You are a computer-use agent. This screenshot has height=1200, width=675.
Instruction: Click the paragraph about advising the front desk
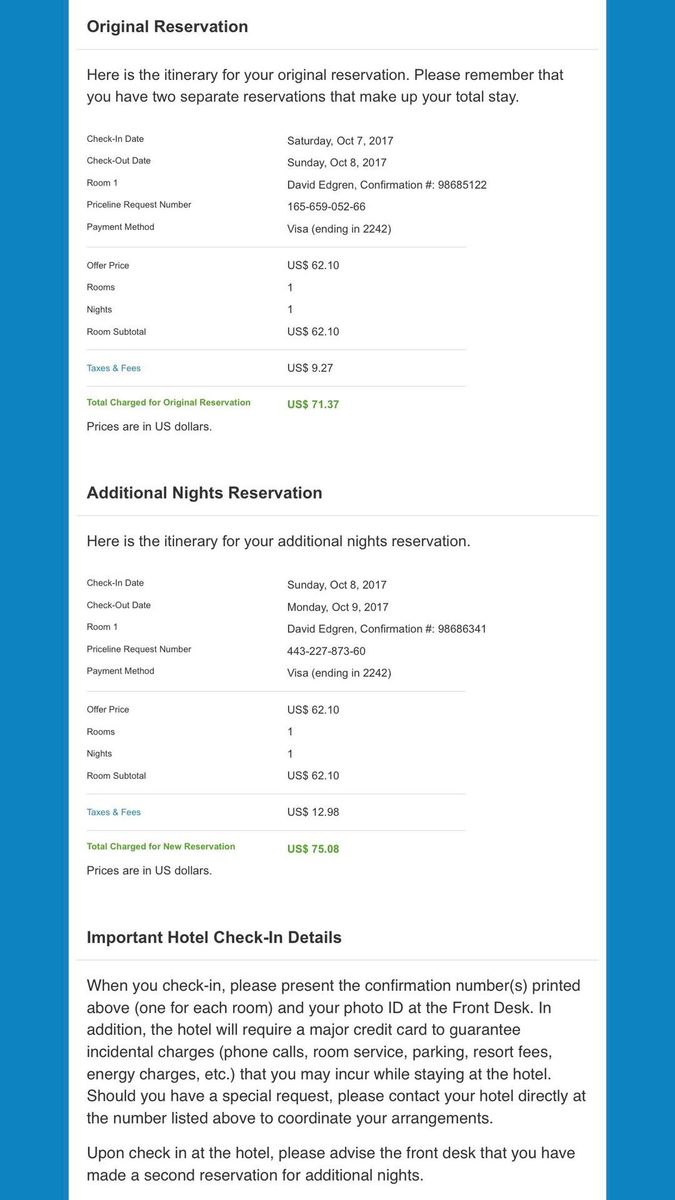coord(330,1164)
